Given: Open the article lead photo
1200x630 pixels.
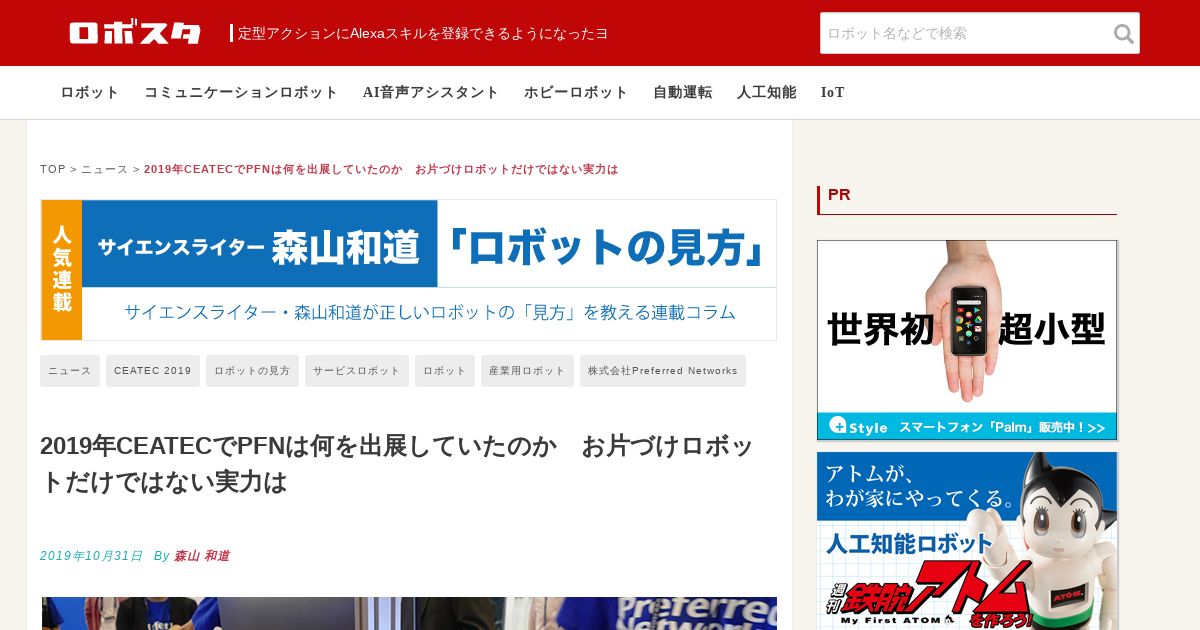Looking at the screenshot, I should coord(409,613).
